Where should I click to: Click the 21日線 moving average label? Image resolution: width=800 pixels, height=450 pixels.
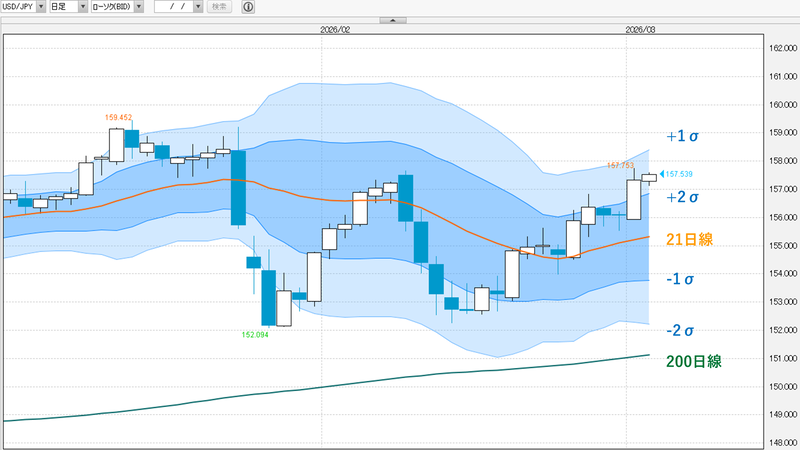point(689,239)
